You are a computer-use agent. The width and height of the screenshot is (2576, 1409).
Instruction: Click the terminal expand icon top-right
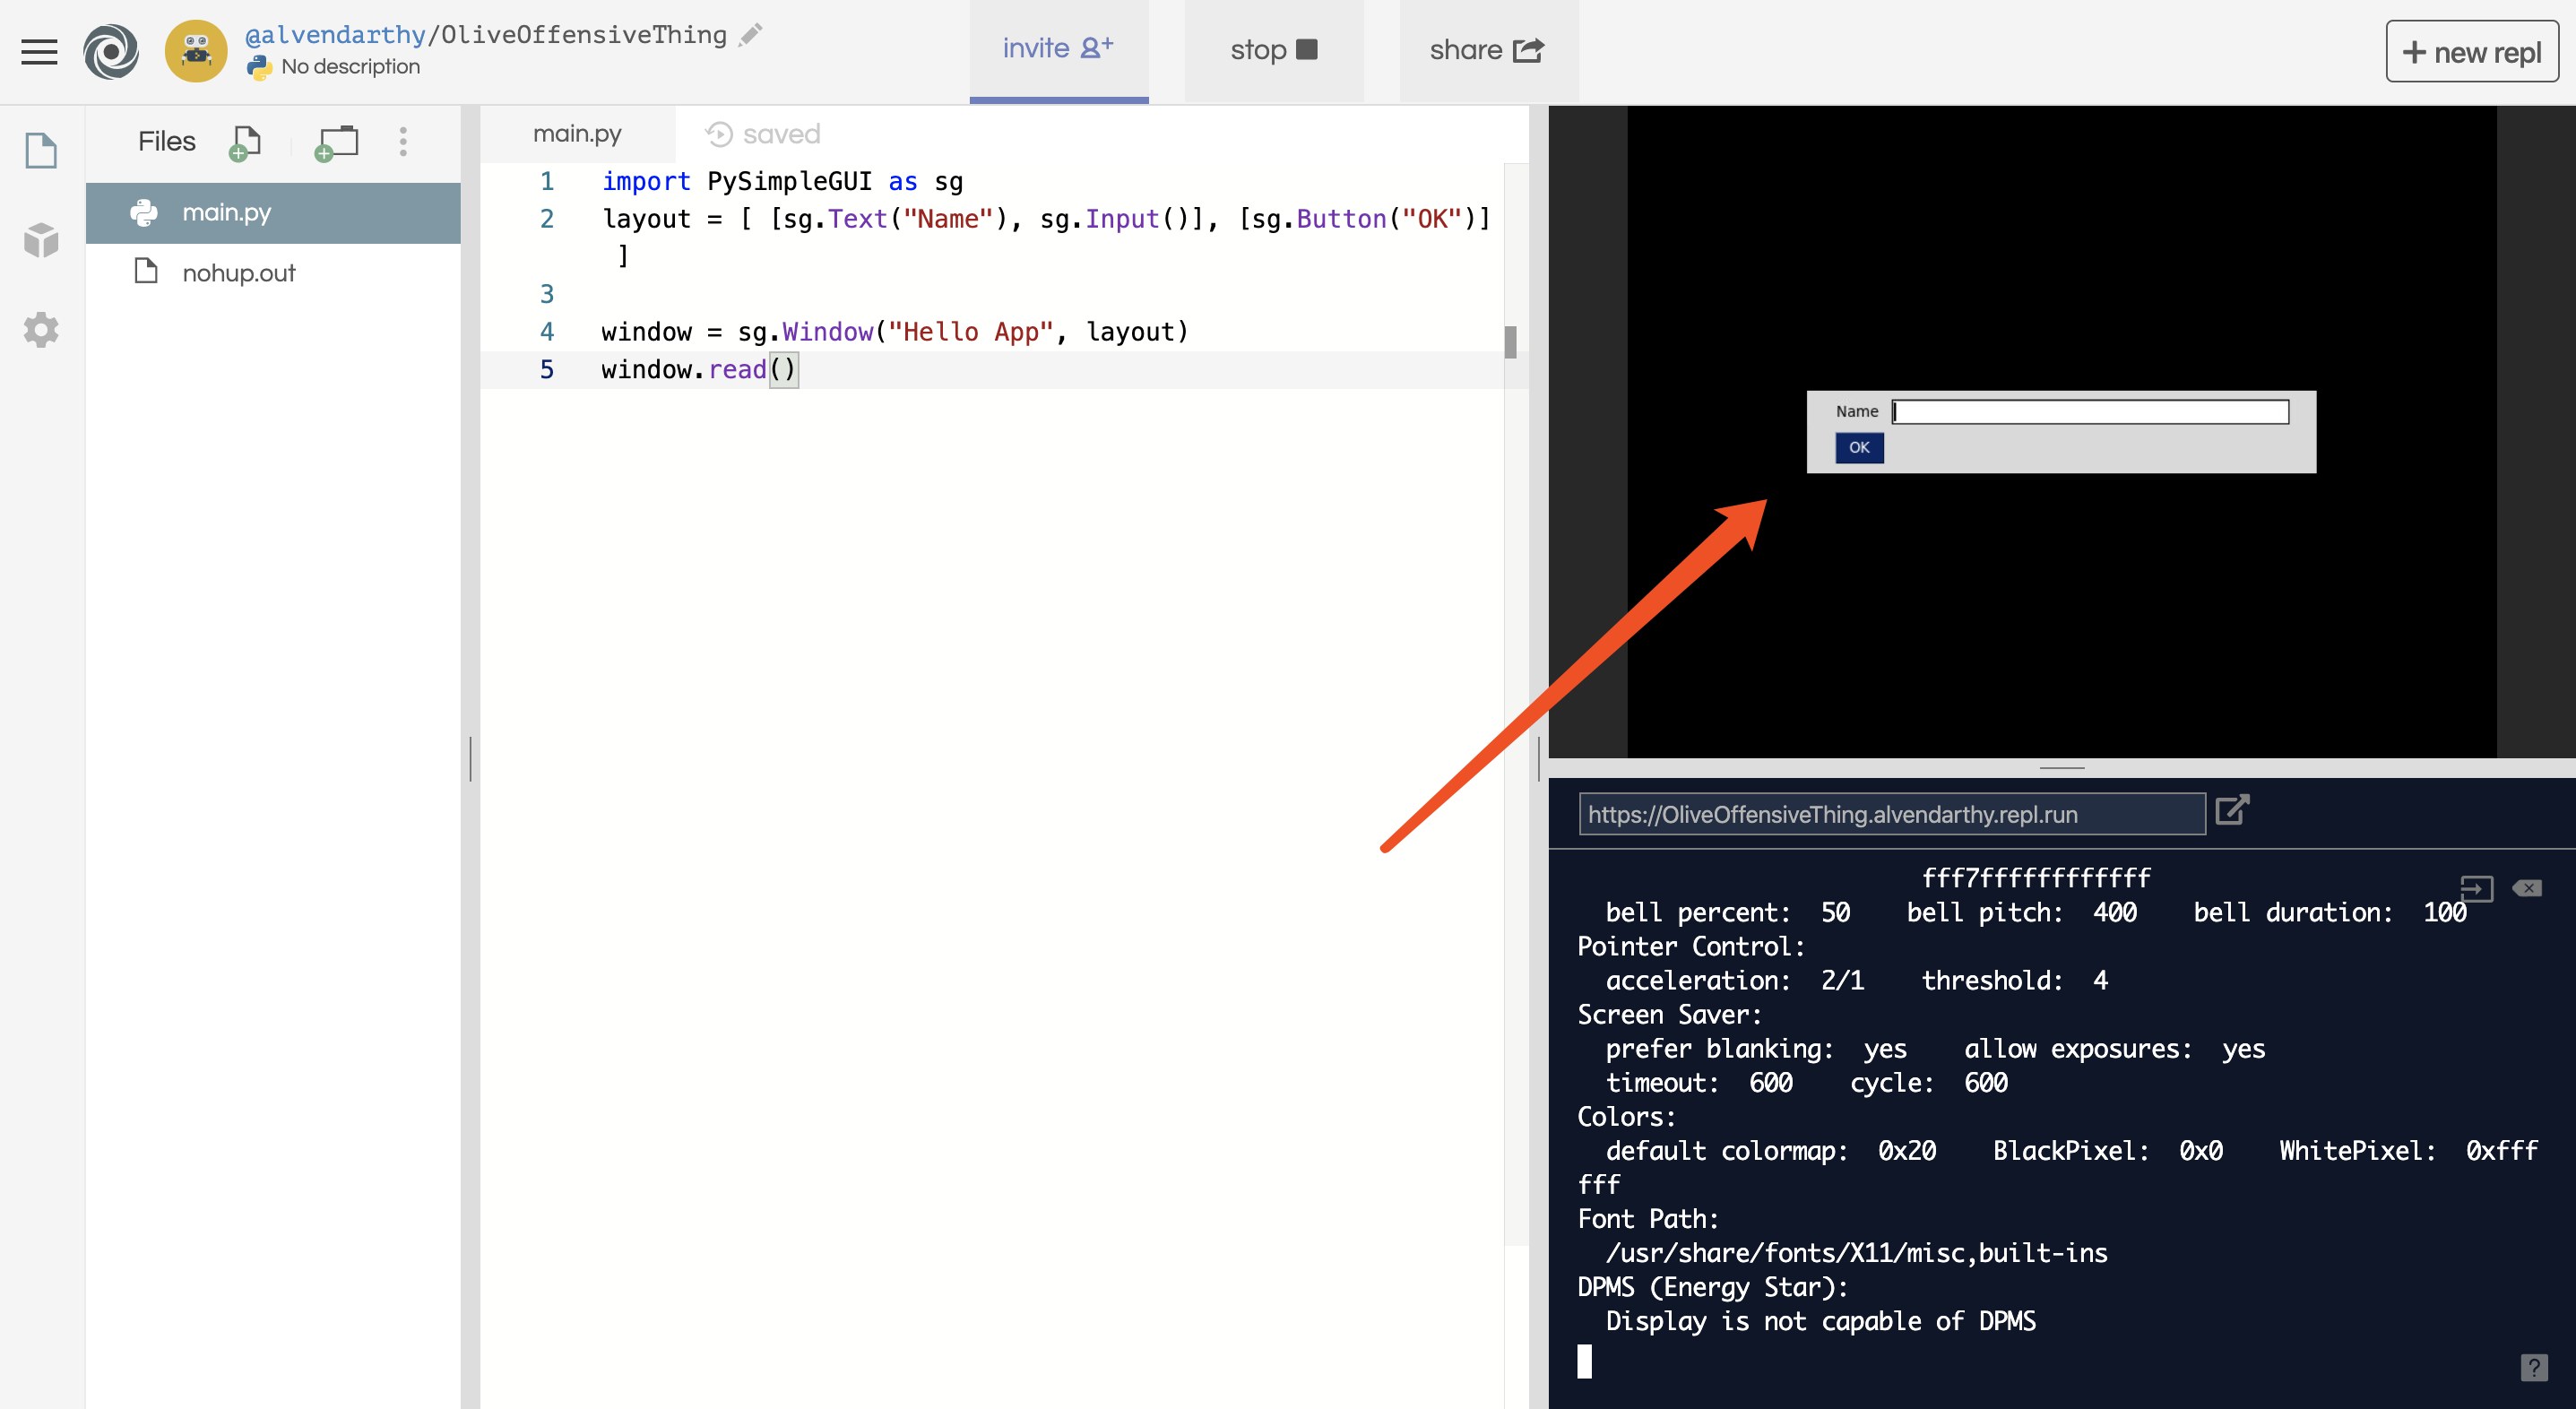point(2477,888)
